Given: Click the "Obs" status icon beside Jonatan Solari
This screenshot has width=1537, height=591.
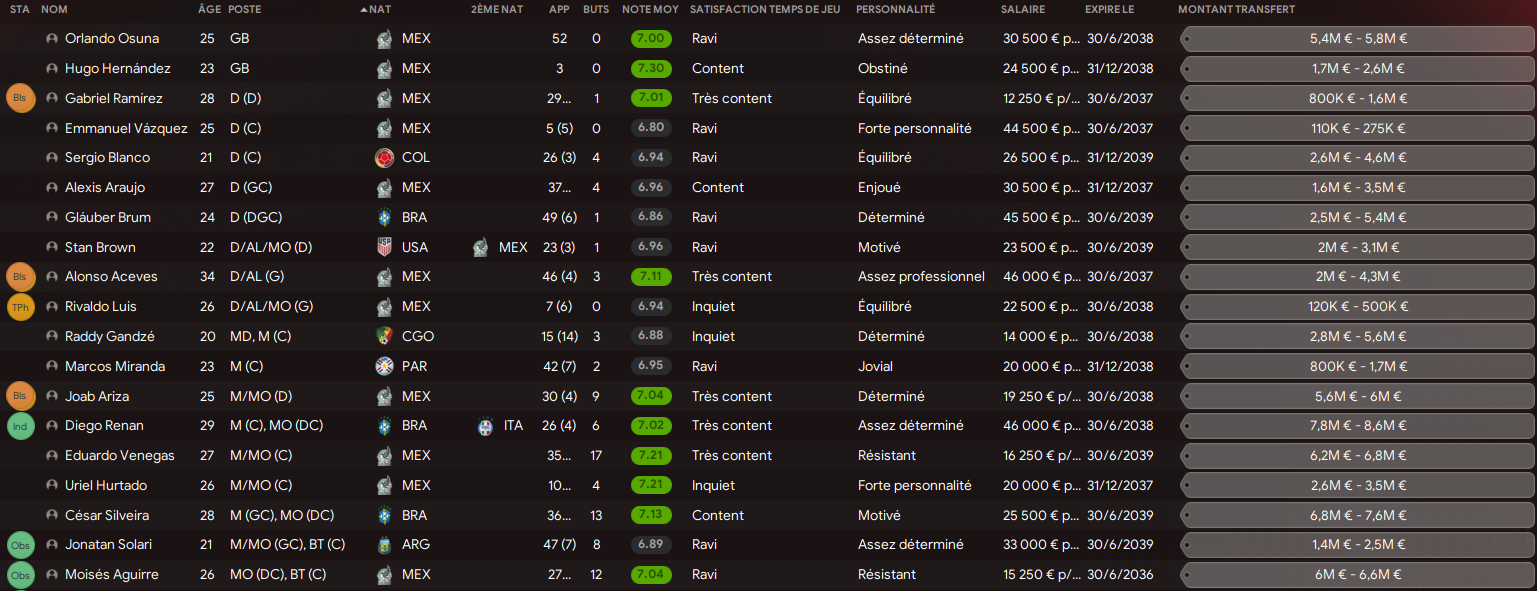Looking at the screenshot, I should click(x=21, y=545).
